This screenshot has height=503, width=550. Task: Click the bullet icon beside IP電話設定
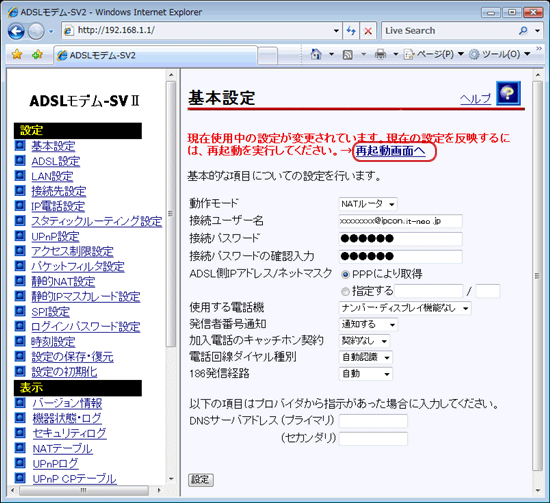tap(20, 206)
